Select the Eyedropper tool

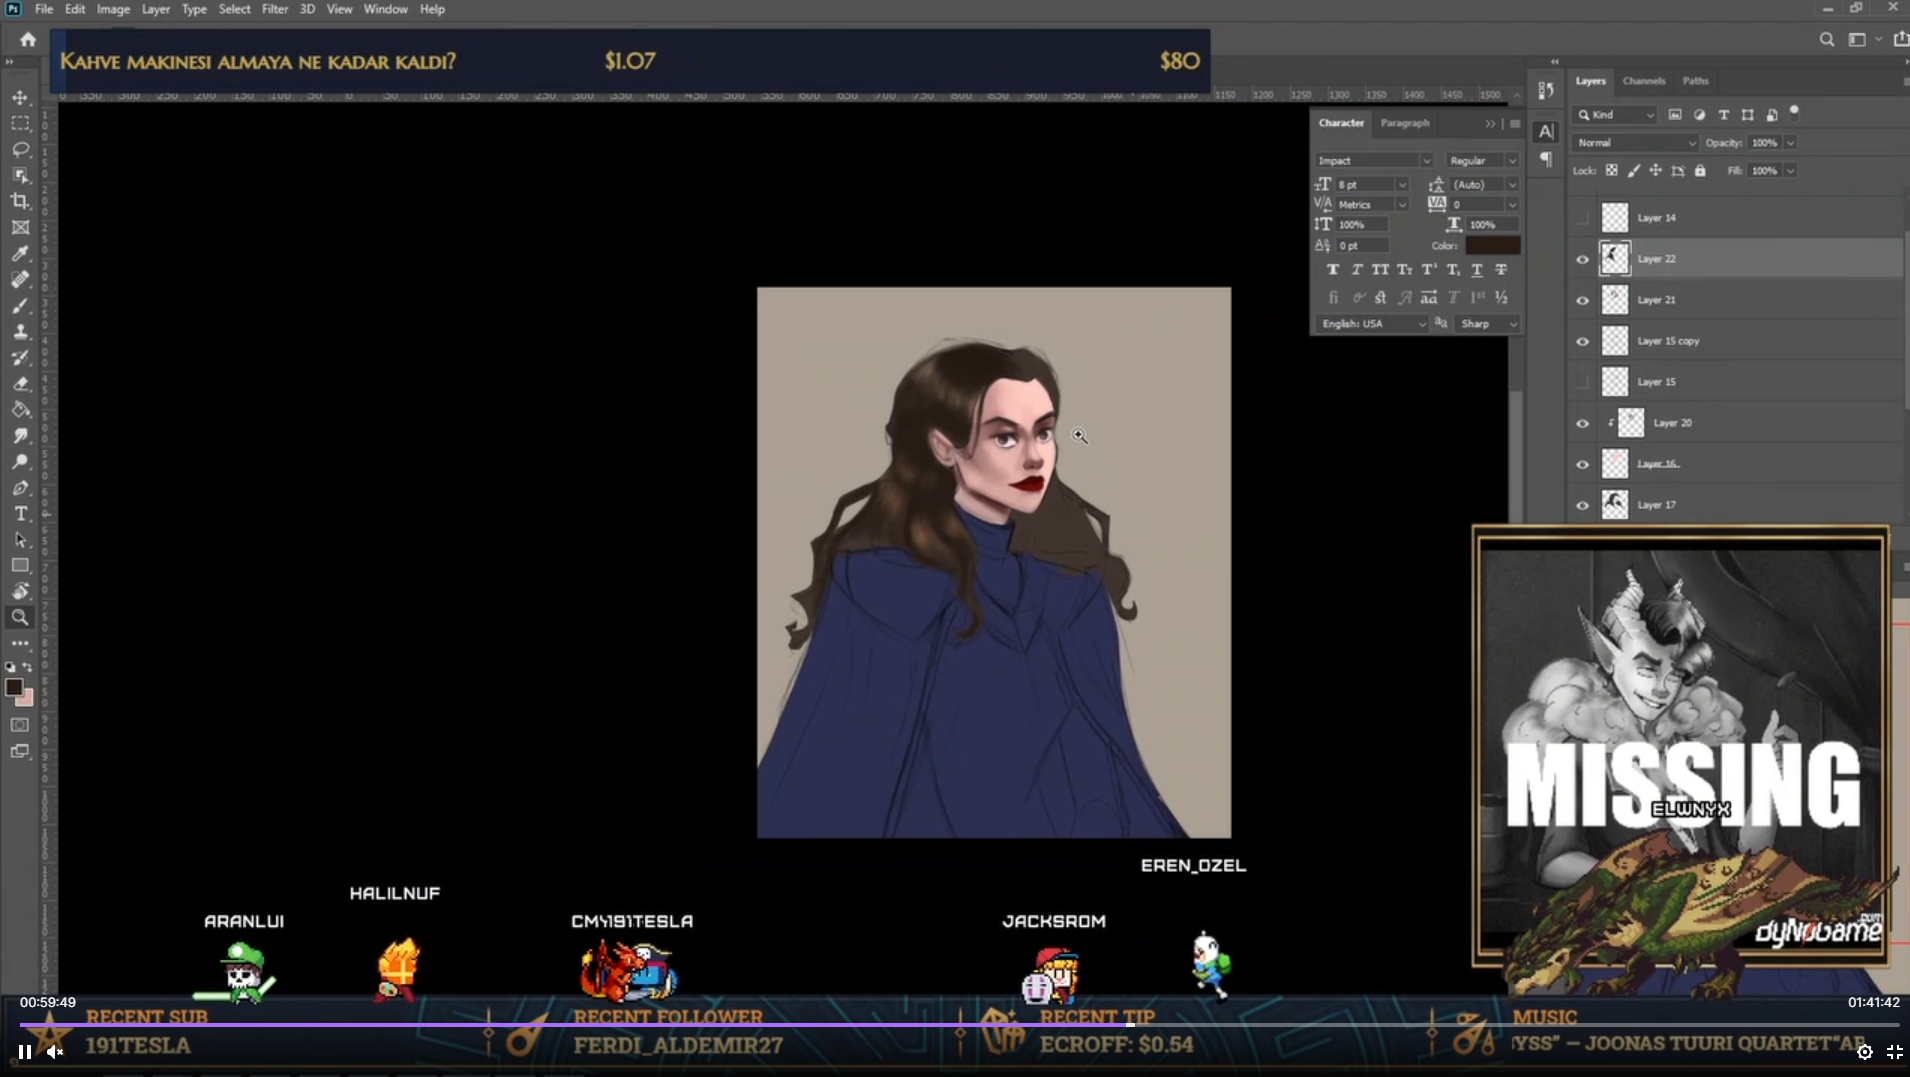20,253
